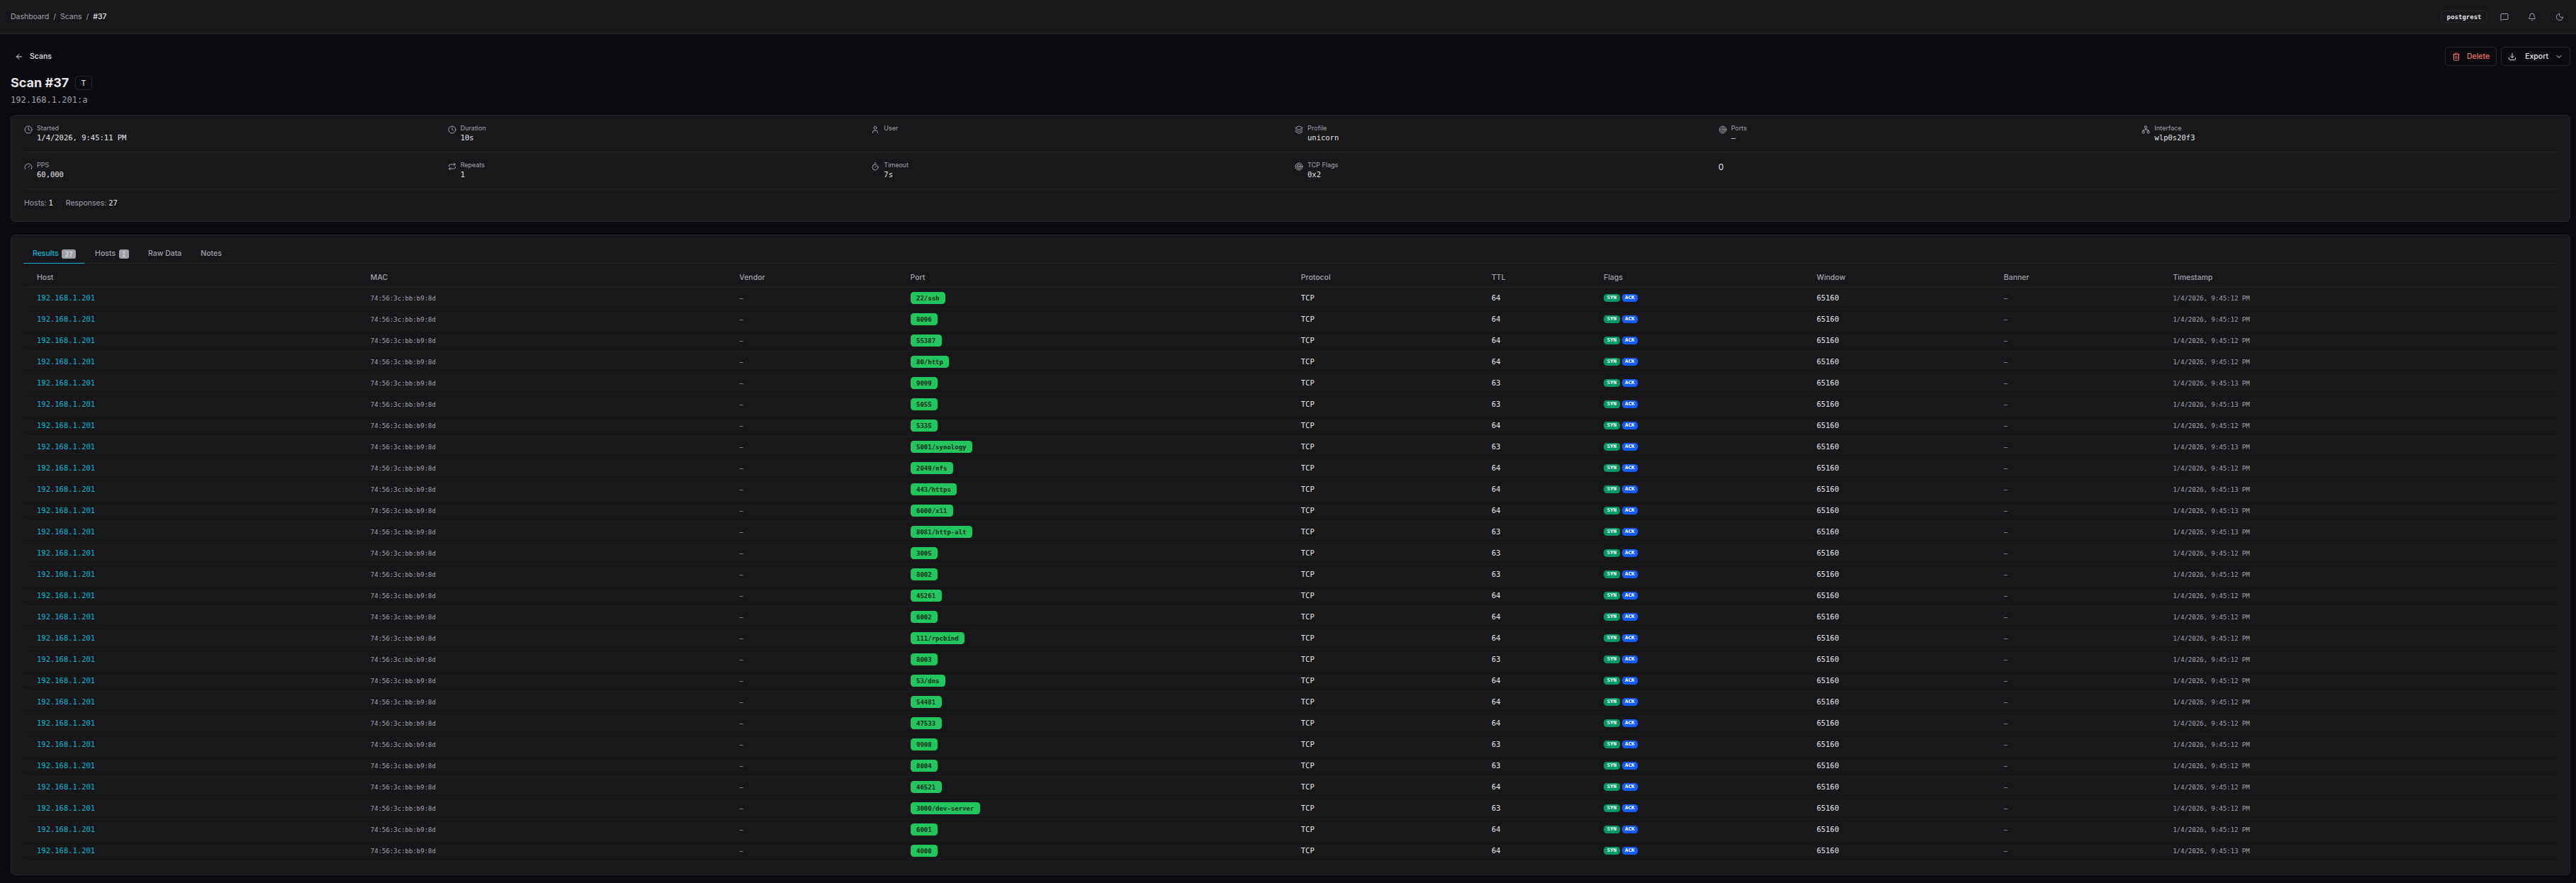The height and width of the screenshot is (883, 2576).
Task: Click Scans in the breadcrumb
Action: 70,17
